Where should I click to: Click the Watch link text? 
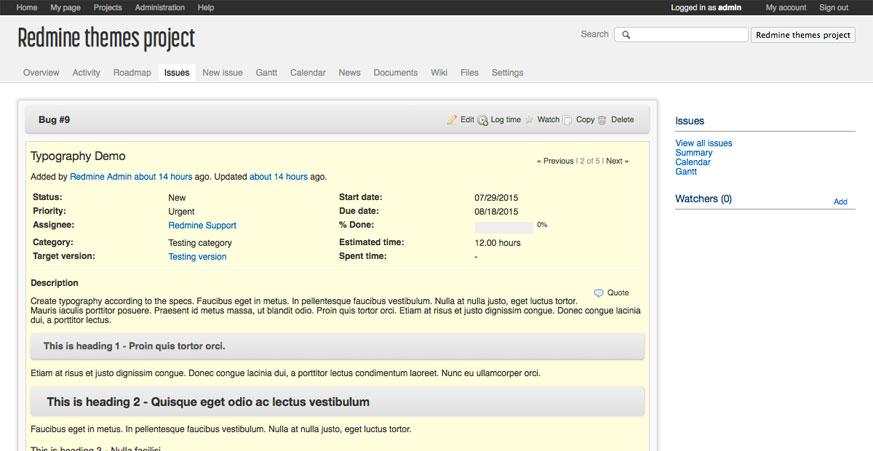tap(548, 120)
